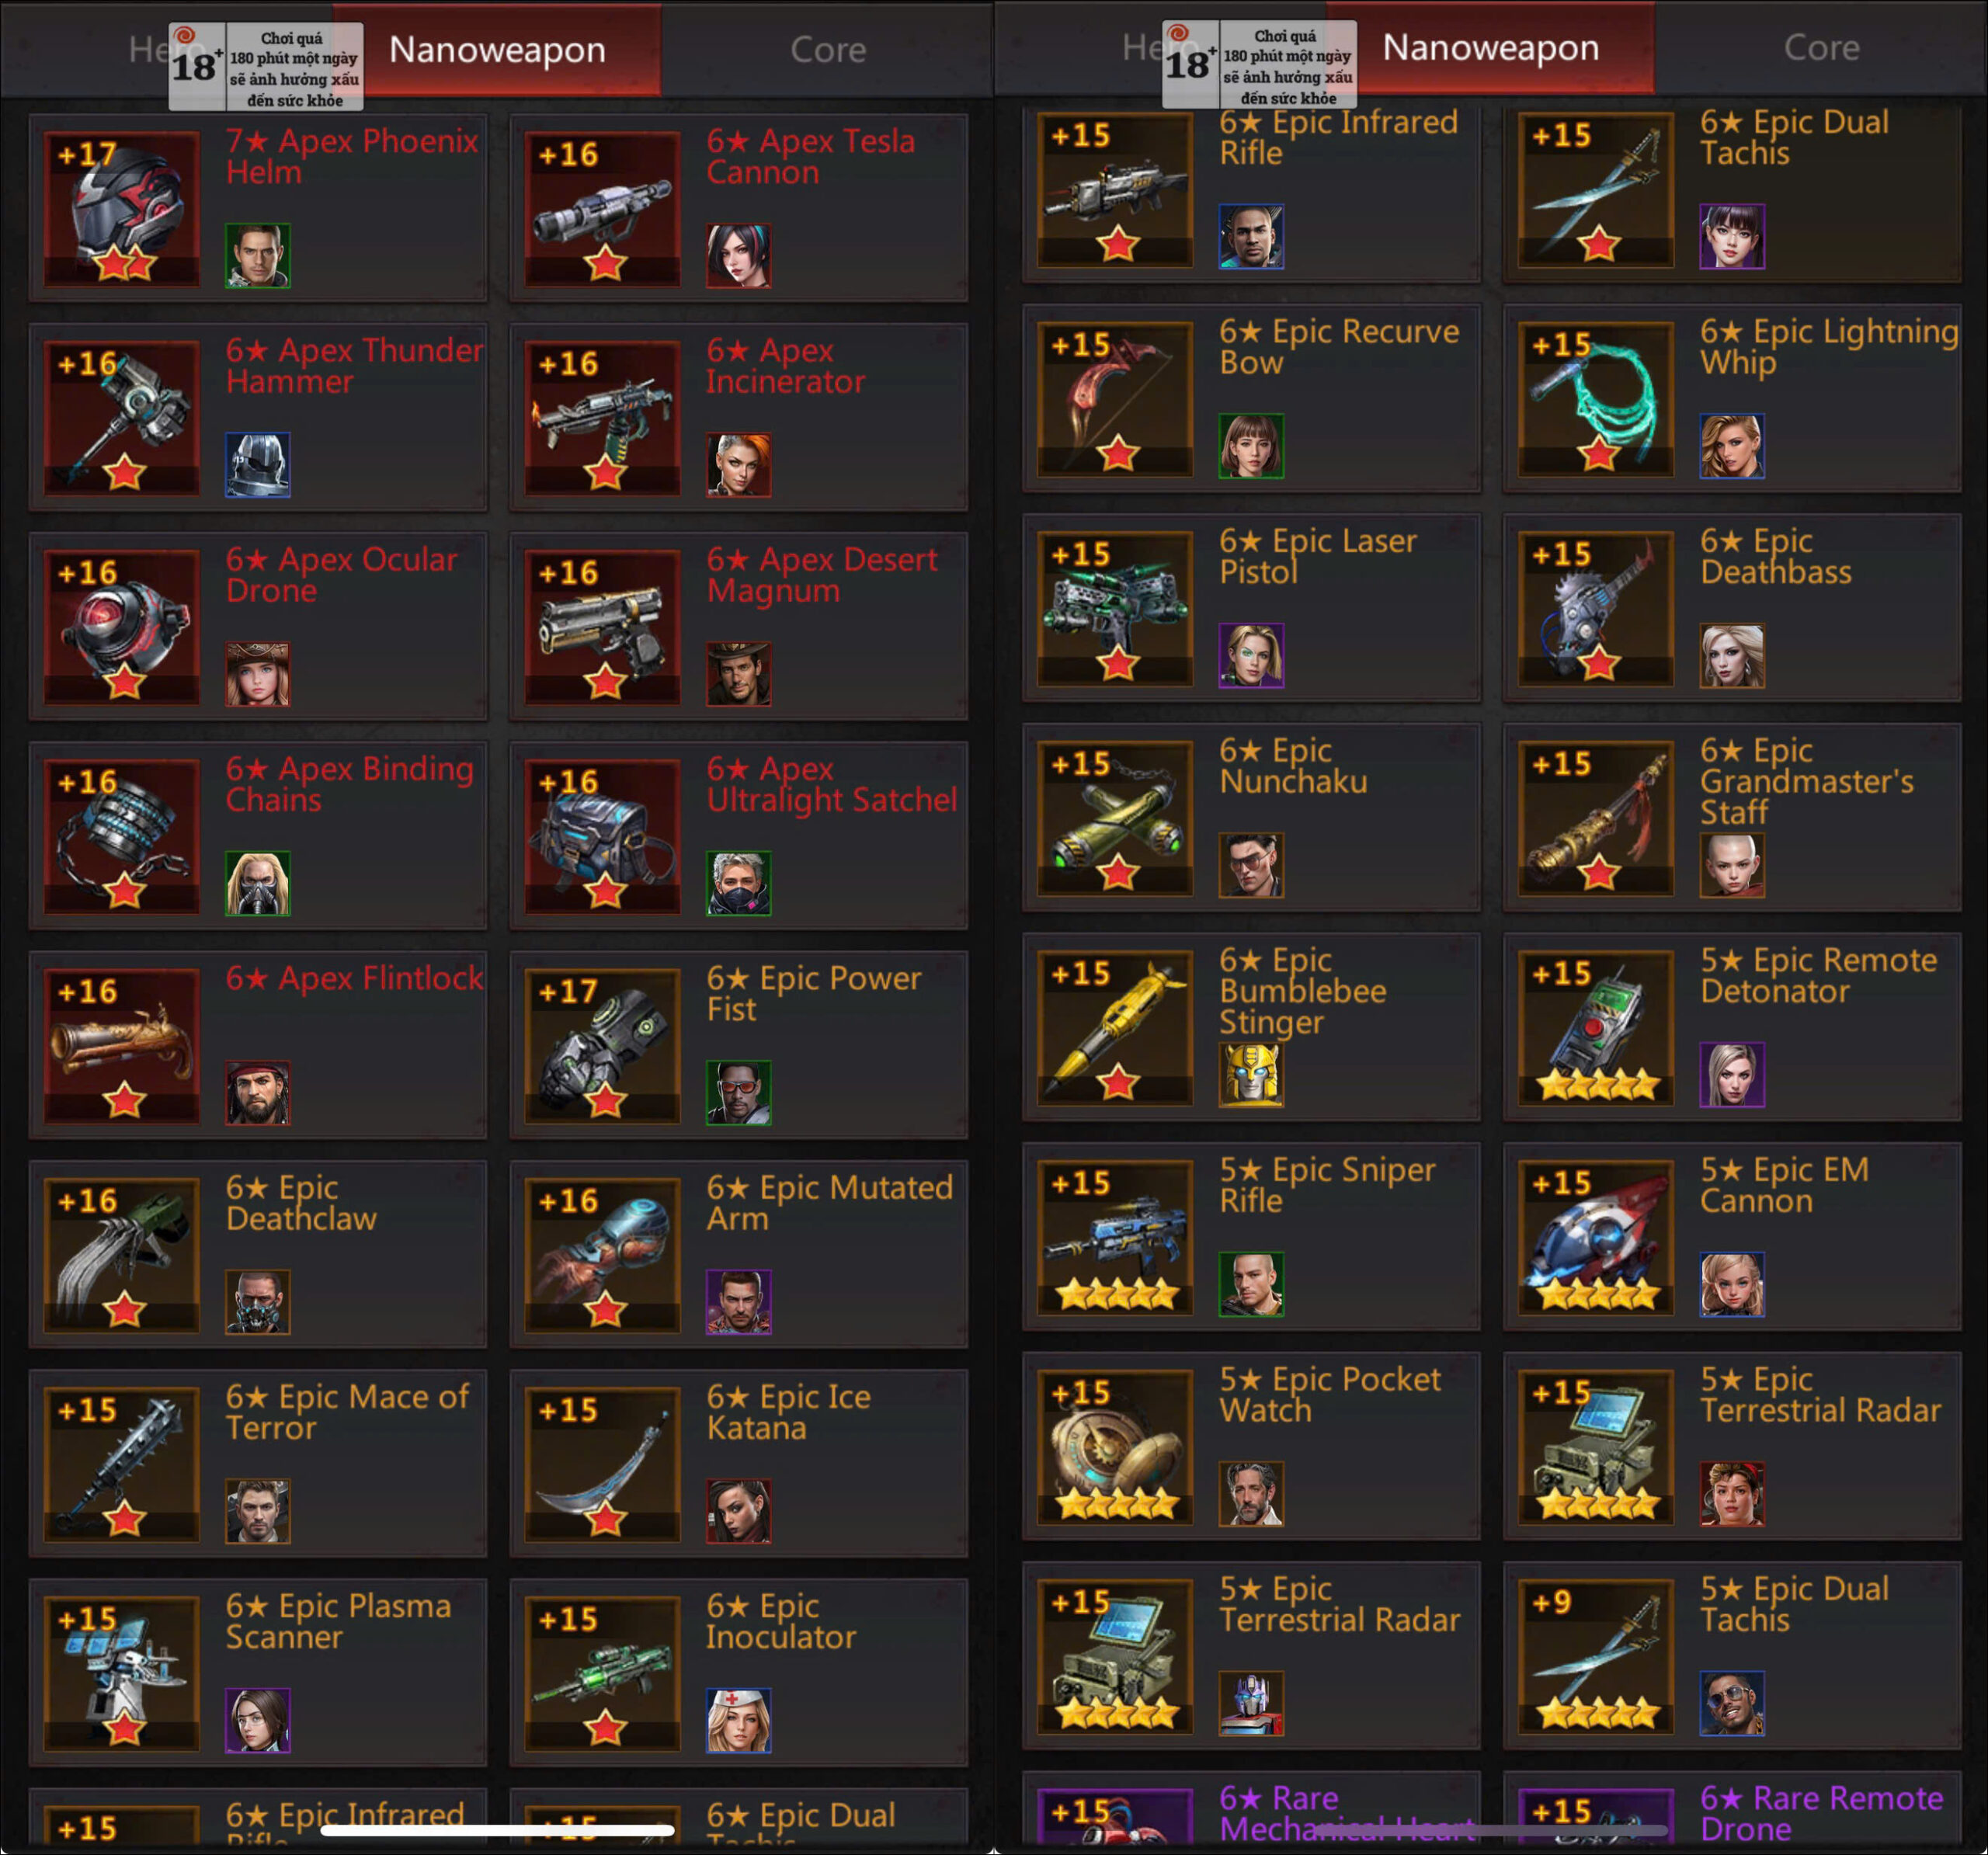Tap the Apex Thunder Hammer icon
Viewport: 1988px width, 1855px height.
[x=122, y=418]
